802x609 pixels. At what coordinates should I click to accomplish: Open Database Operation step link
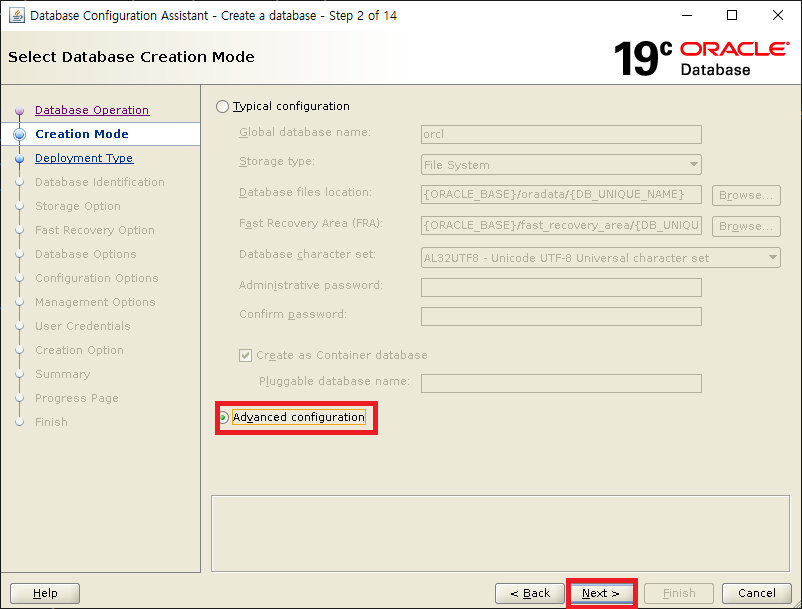click(92, 110)
